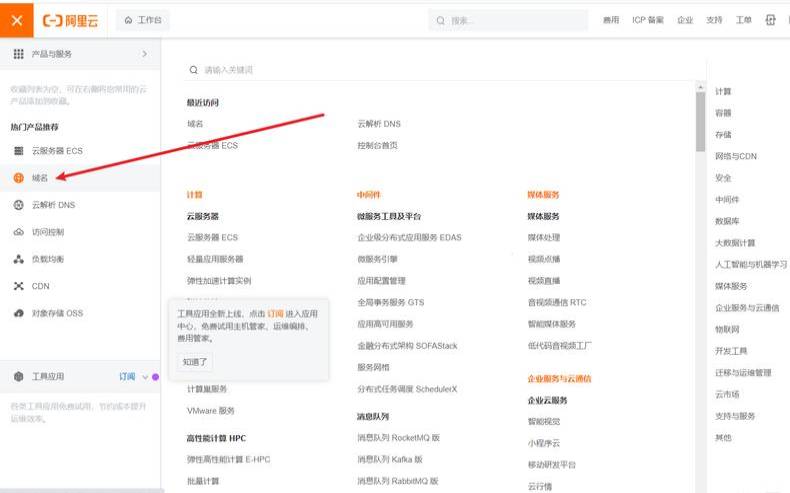Jump to 物联网 category
Image resolution: width=790 pixels, height=493 pixels.
coord(727,329)
